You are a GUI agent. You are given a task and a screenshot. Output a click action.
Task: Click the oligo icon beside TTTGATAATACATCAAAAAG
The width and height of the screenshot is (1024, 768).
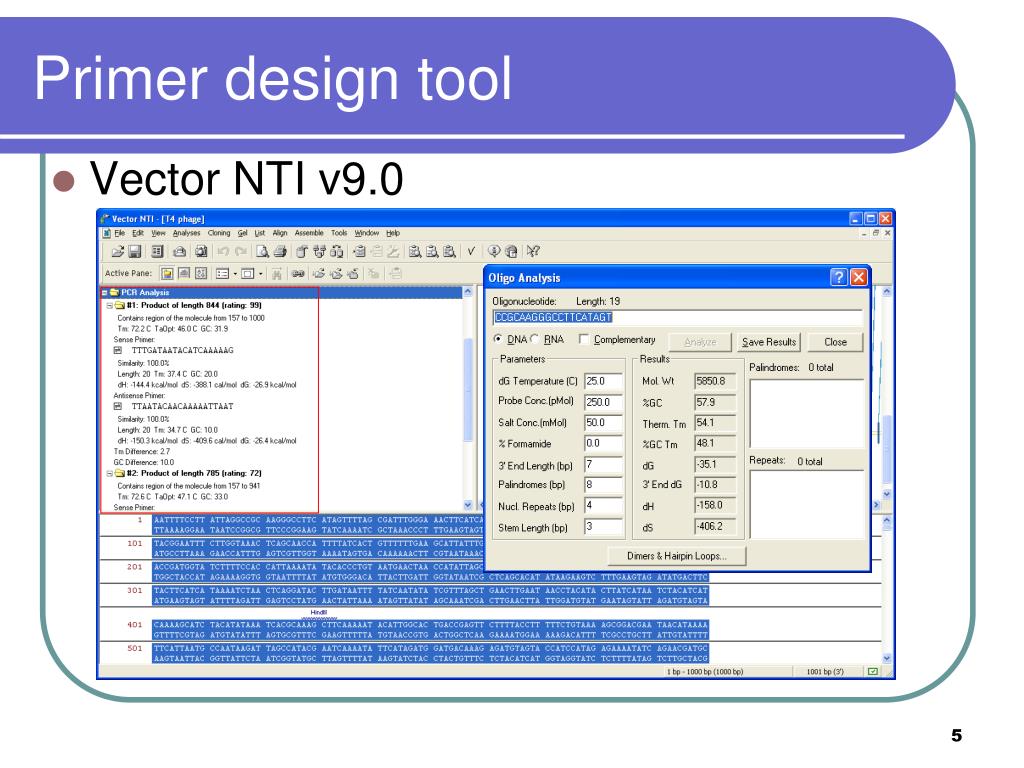pos(118,351)
